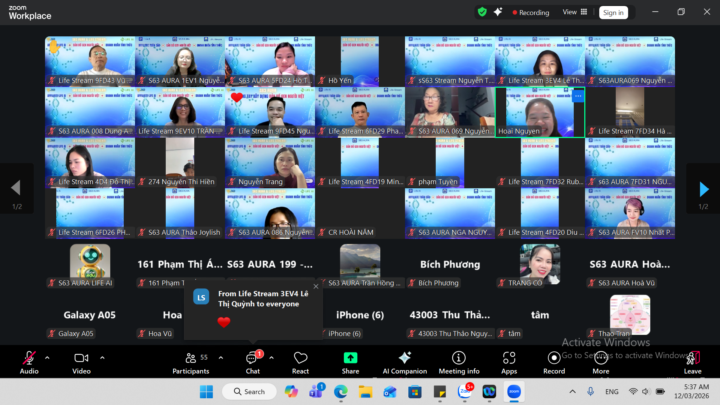Click the green Share screen icon

350,358
